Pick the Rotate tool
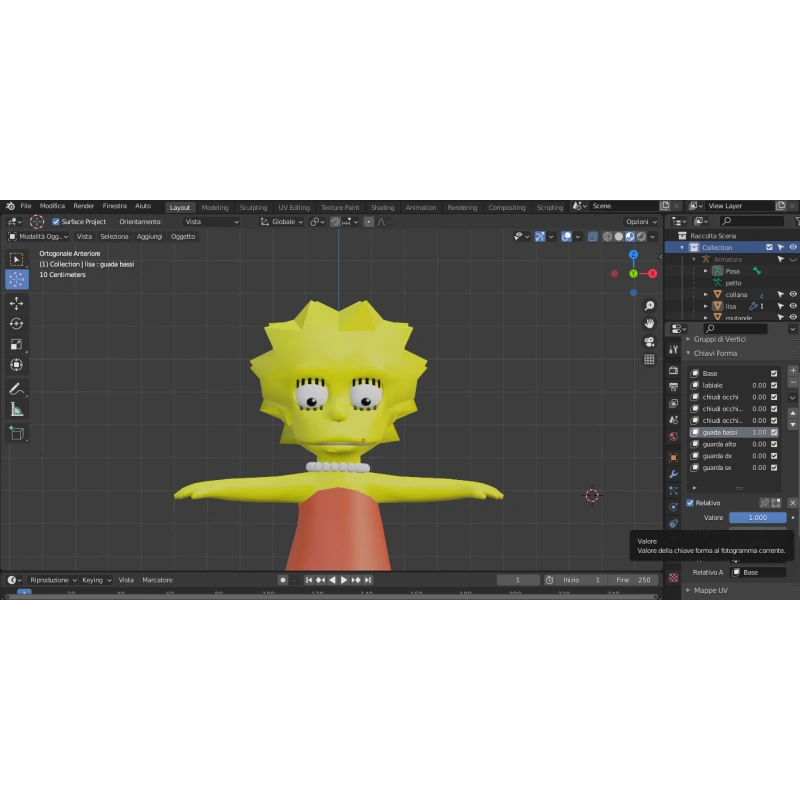This screenshot has width=800, height=800. pos(16,323)
